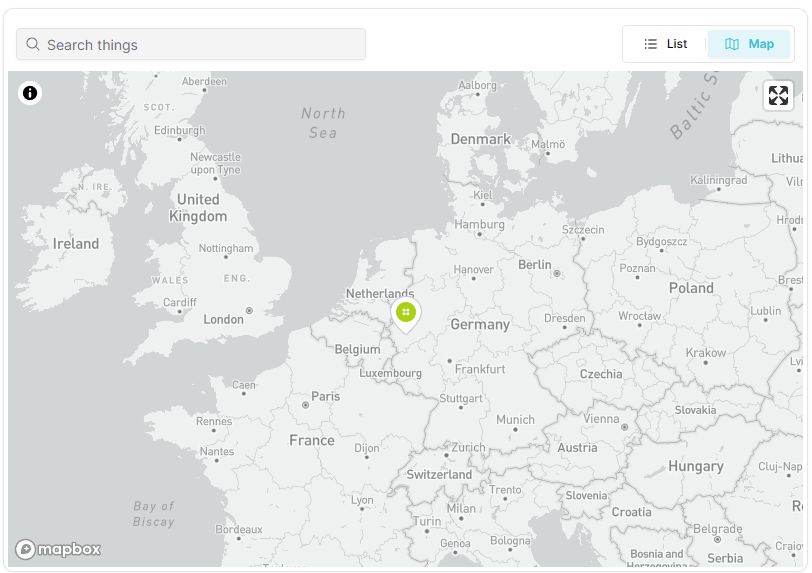Click the Cardiff city label
This screenshot has height=573, width=812.
click(x=180, y=302)
